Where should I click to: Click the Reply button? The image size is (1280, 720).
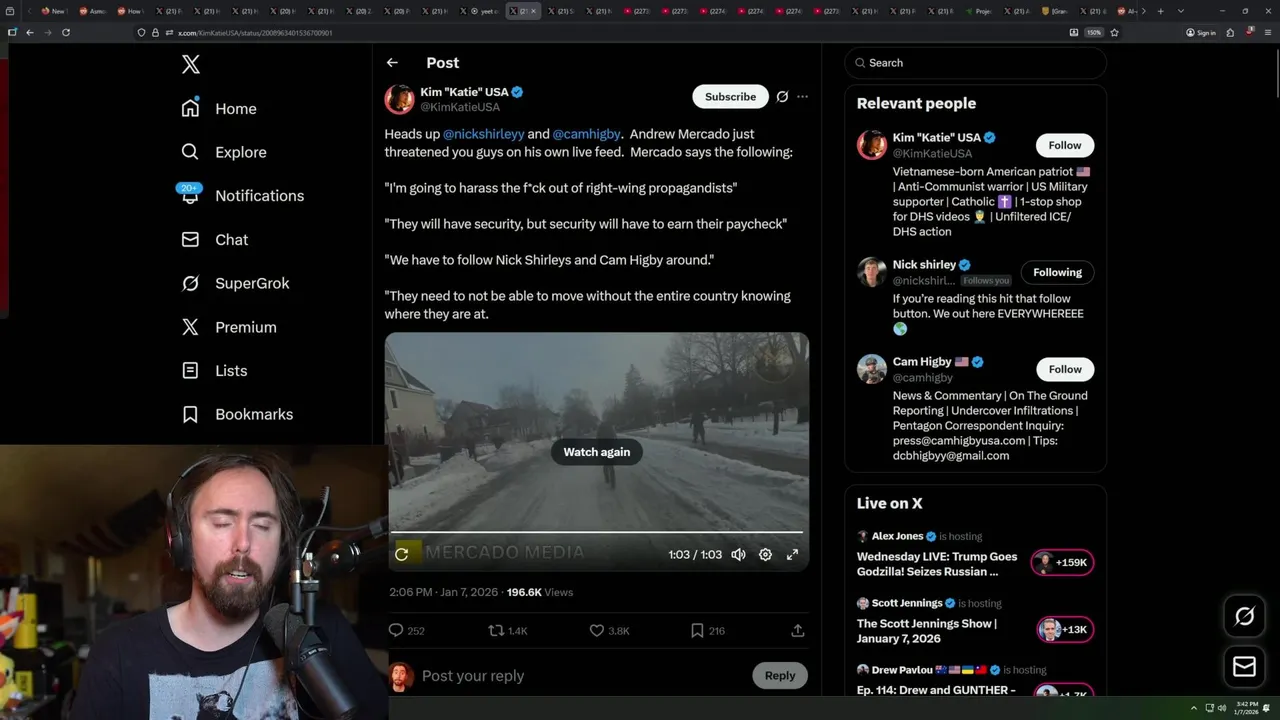pos(780,676)
